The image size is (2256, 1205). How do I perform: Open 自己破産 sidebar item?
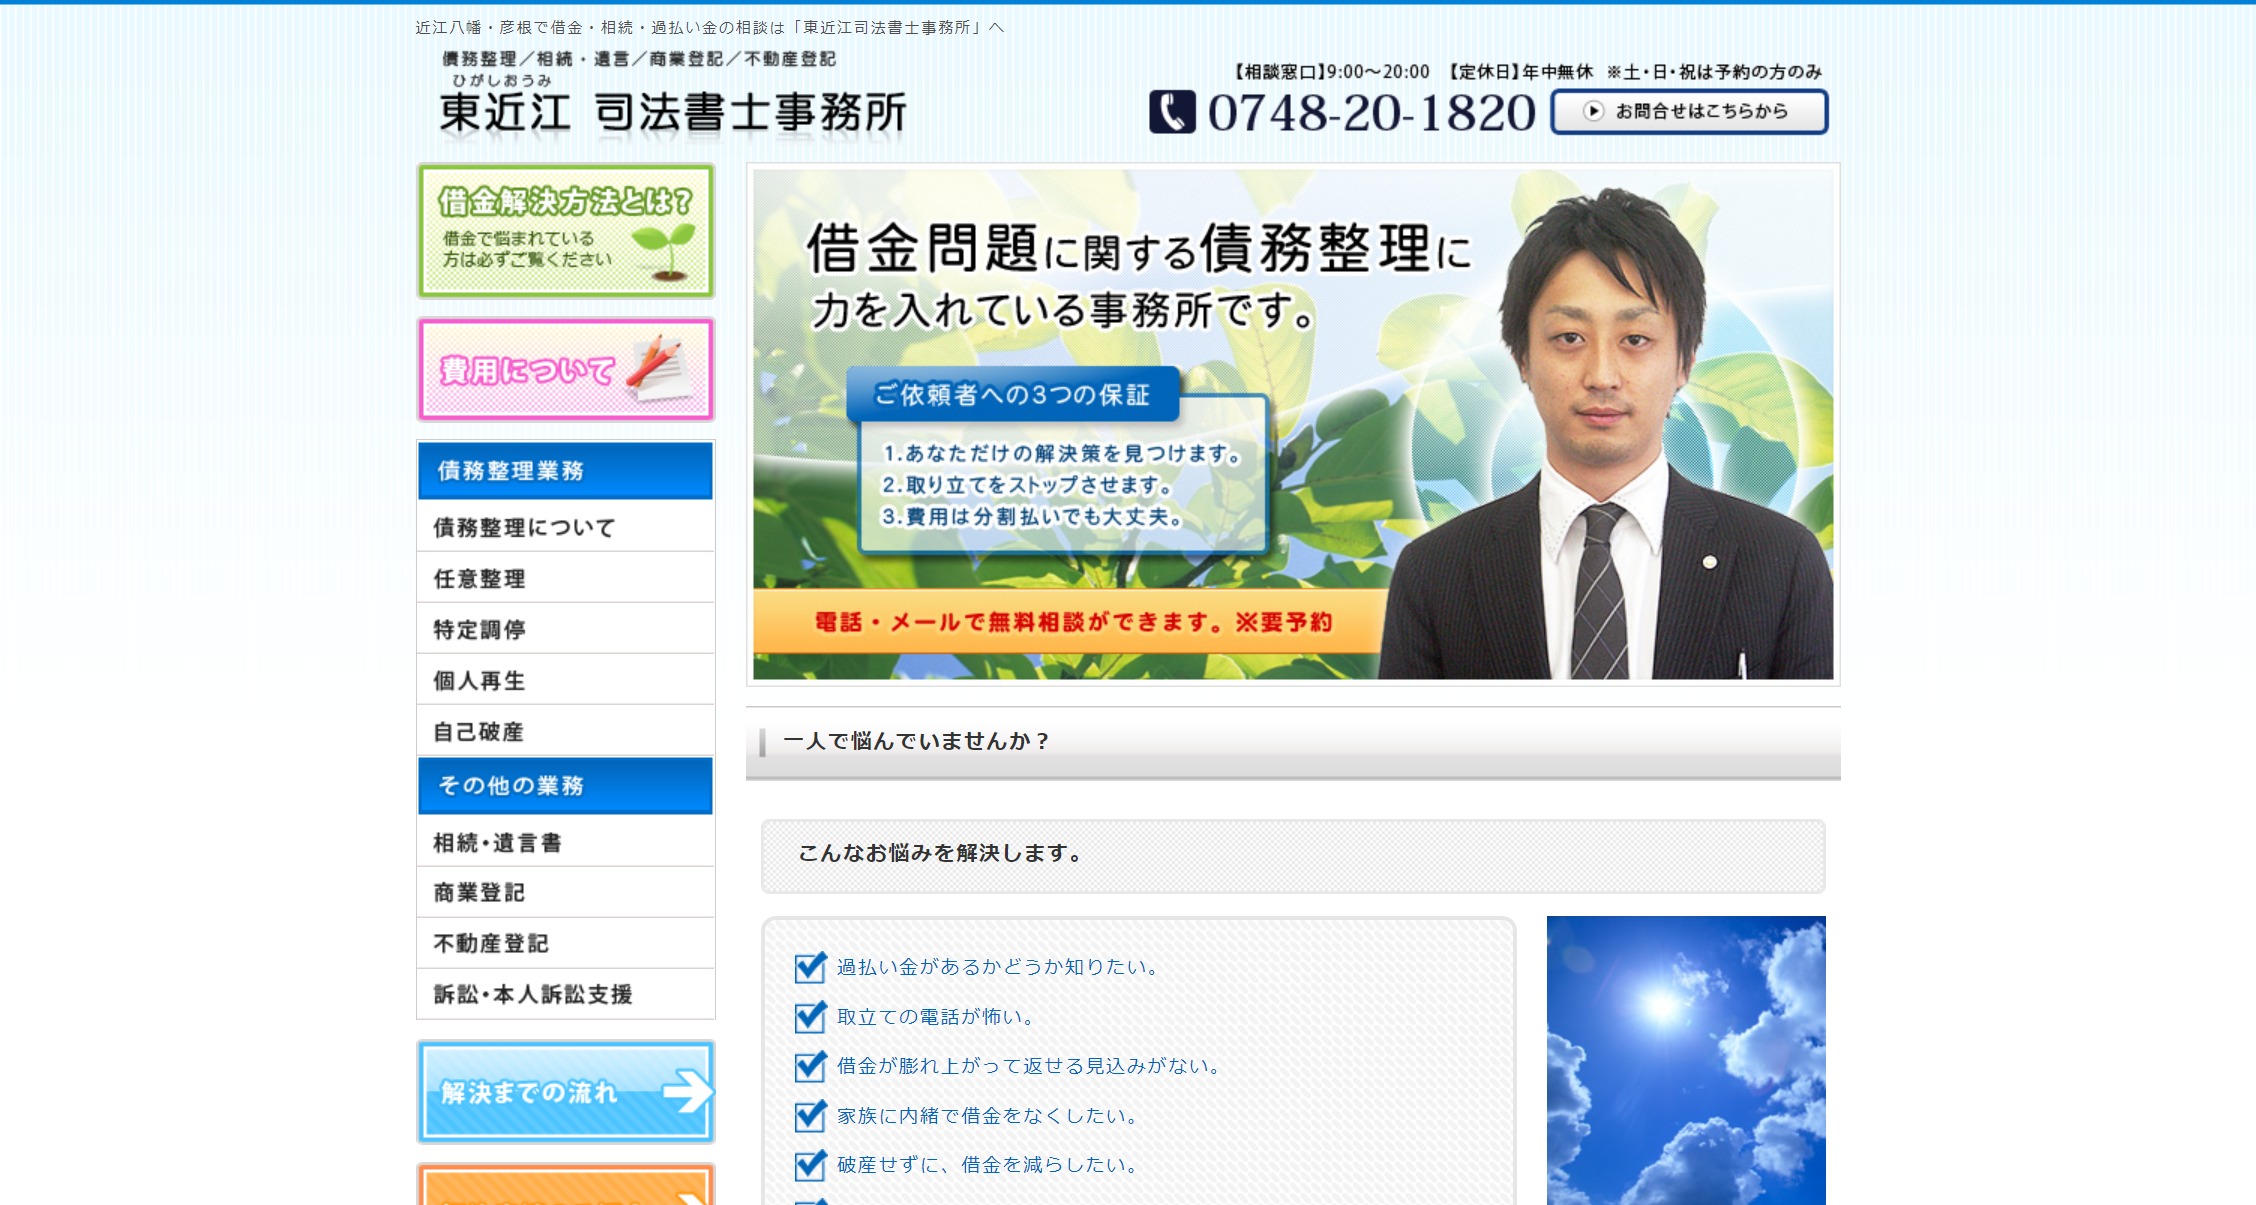pos(565,731)
